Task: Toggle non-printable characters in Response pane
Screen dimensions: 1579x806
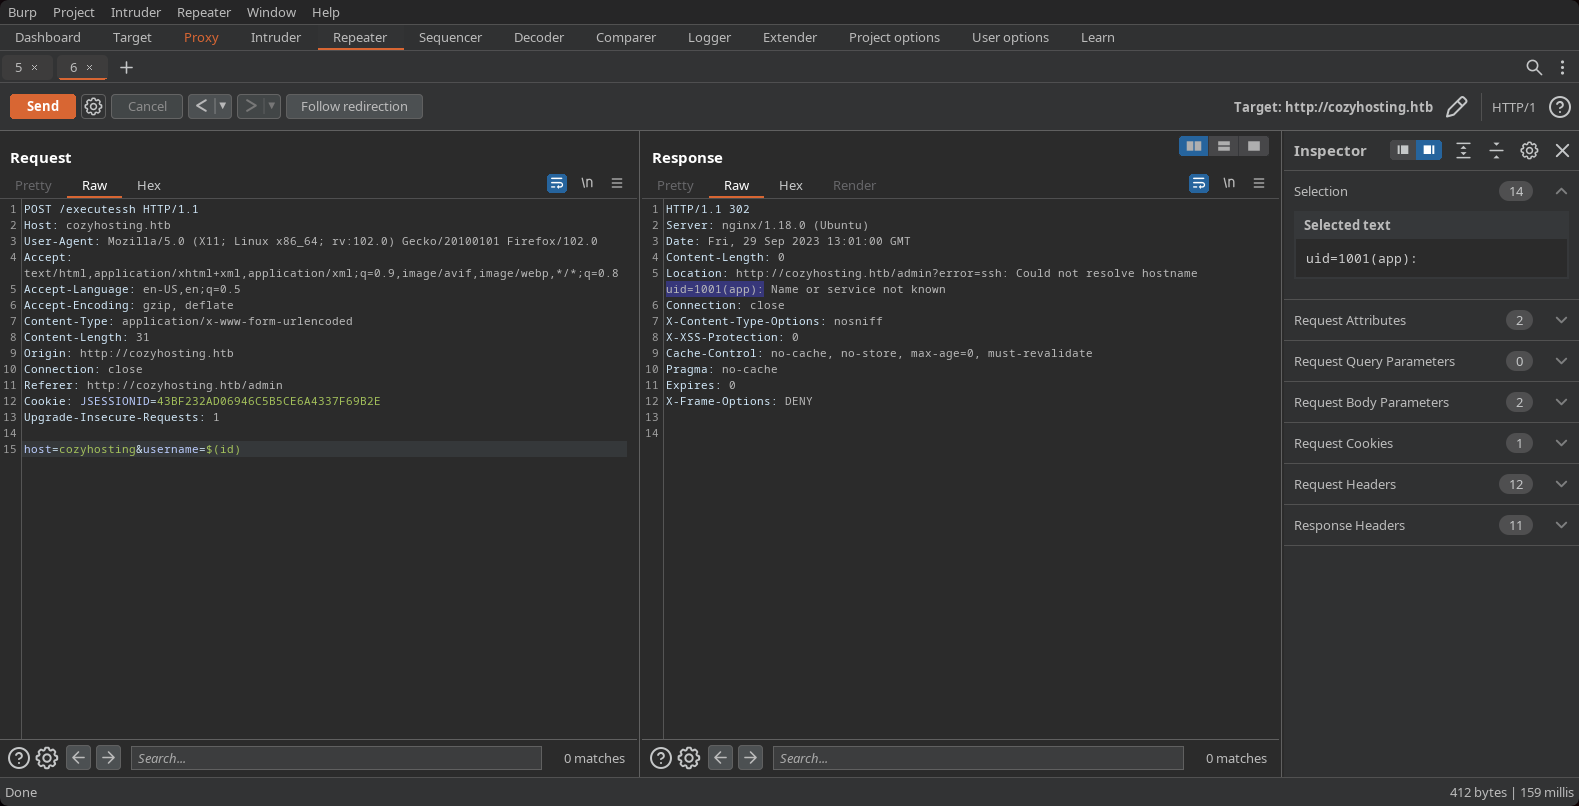Action: click(1229, 183)
